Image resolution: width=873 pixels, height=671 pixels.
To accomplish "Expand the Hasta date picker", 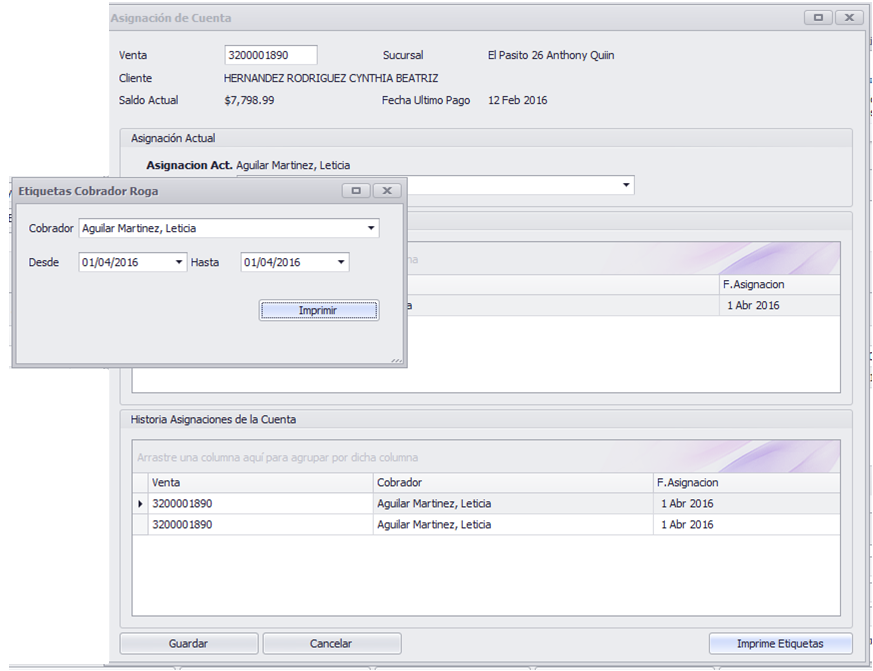I will coord(341,262).
